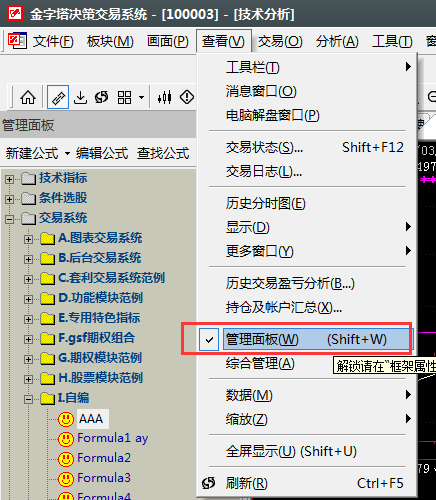Click the 条件选股 folder icon
Screen dimensions: 436x500
click(28, 199)
